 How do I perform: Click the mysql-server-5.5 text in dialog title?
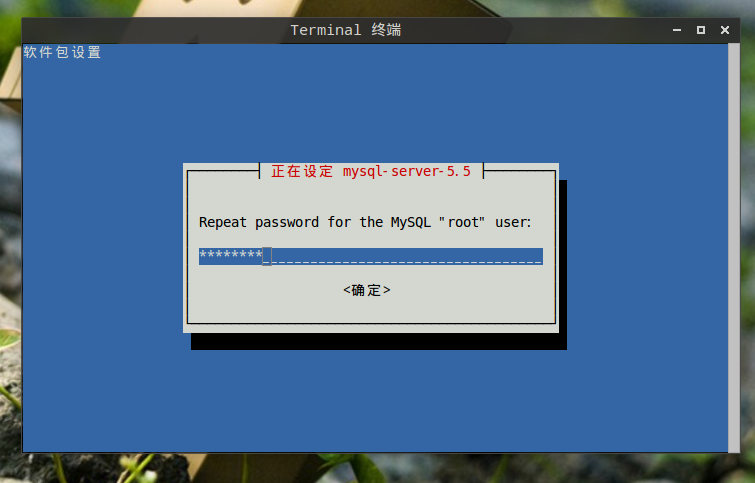(406, 171)
